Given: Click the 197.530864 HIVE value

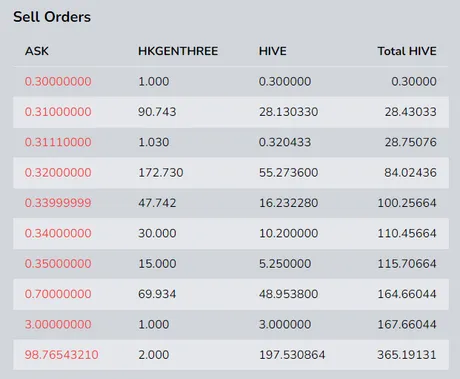Looking at the screenshot, I should click(x=292, y=354).
